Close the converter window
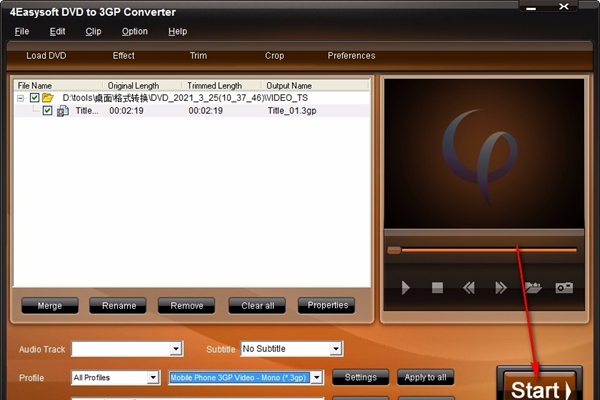 (564, 7)
